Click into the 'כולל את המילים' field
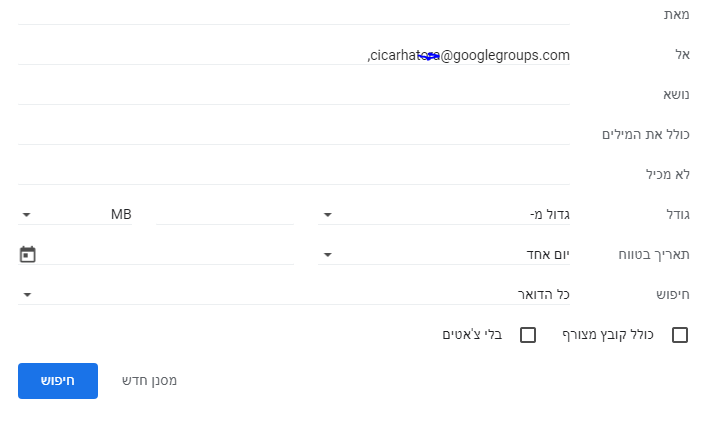This screenshot has width=706, height=421. point(294,134)
